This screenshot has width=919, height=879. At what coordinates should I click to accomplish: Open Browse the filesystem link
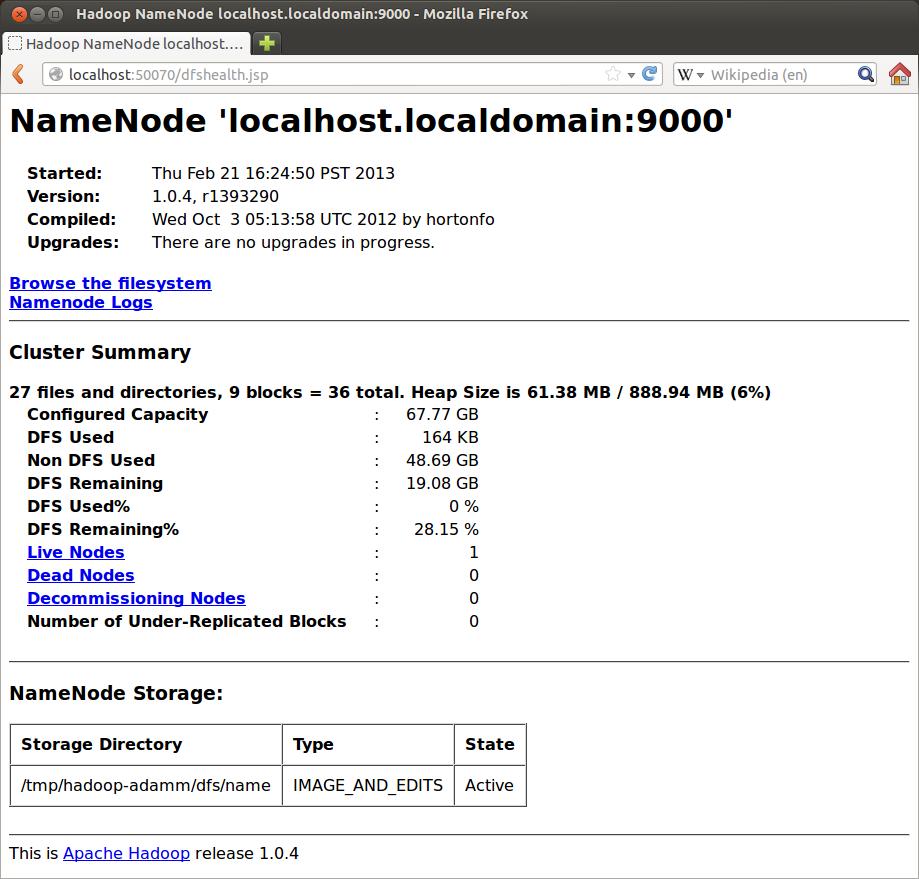110,283
